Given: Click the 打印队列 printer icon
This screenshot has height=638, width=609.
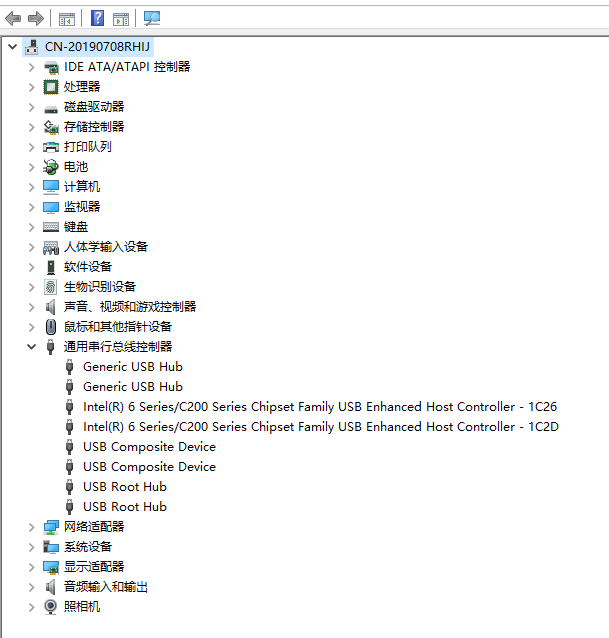Looking at the screenshot, I should pos(51,147).
